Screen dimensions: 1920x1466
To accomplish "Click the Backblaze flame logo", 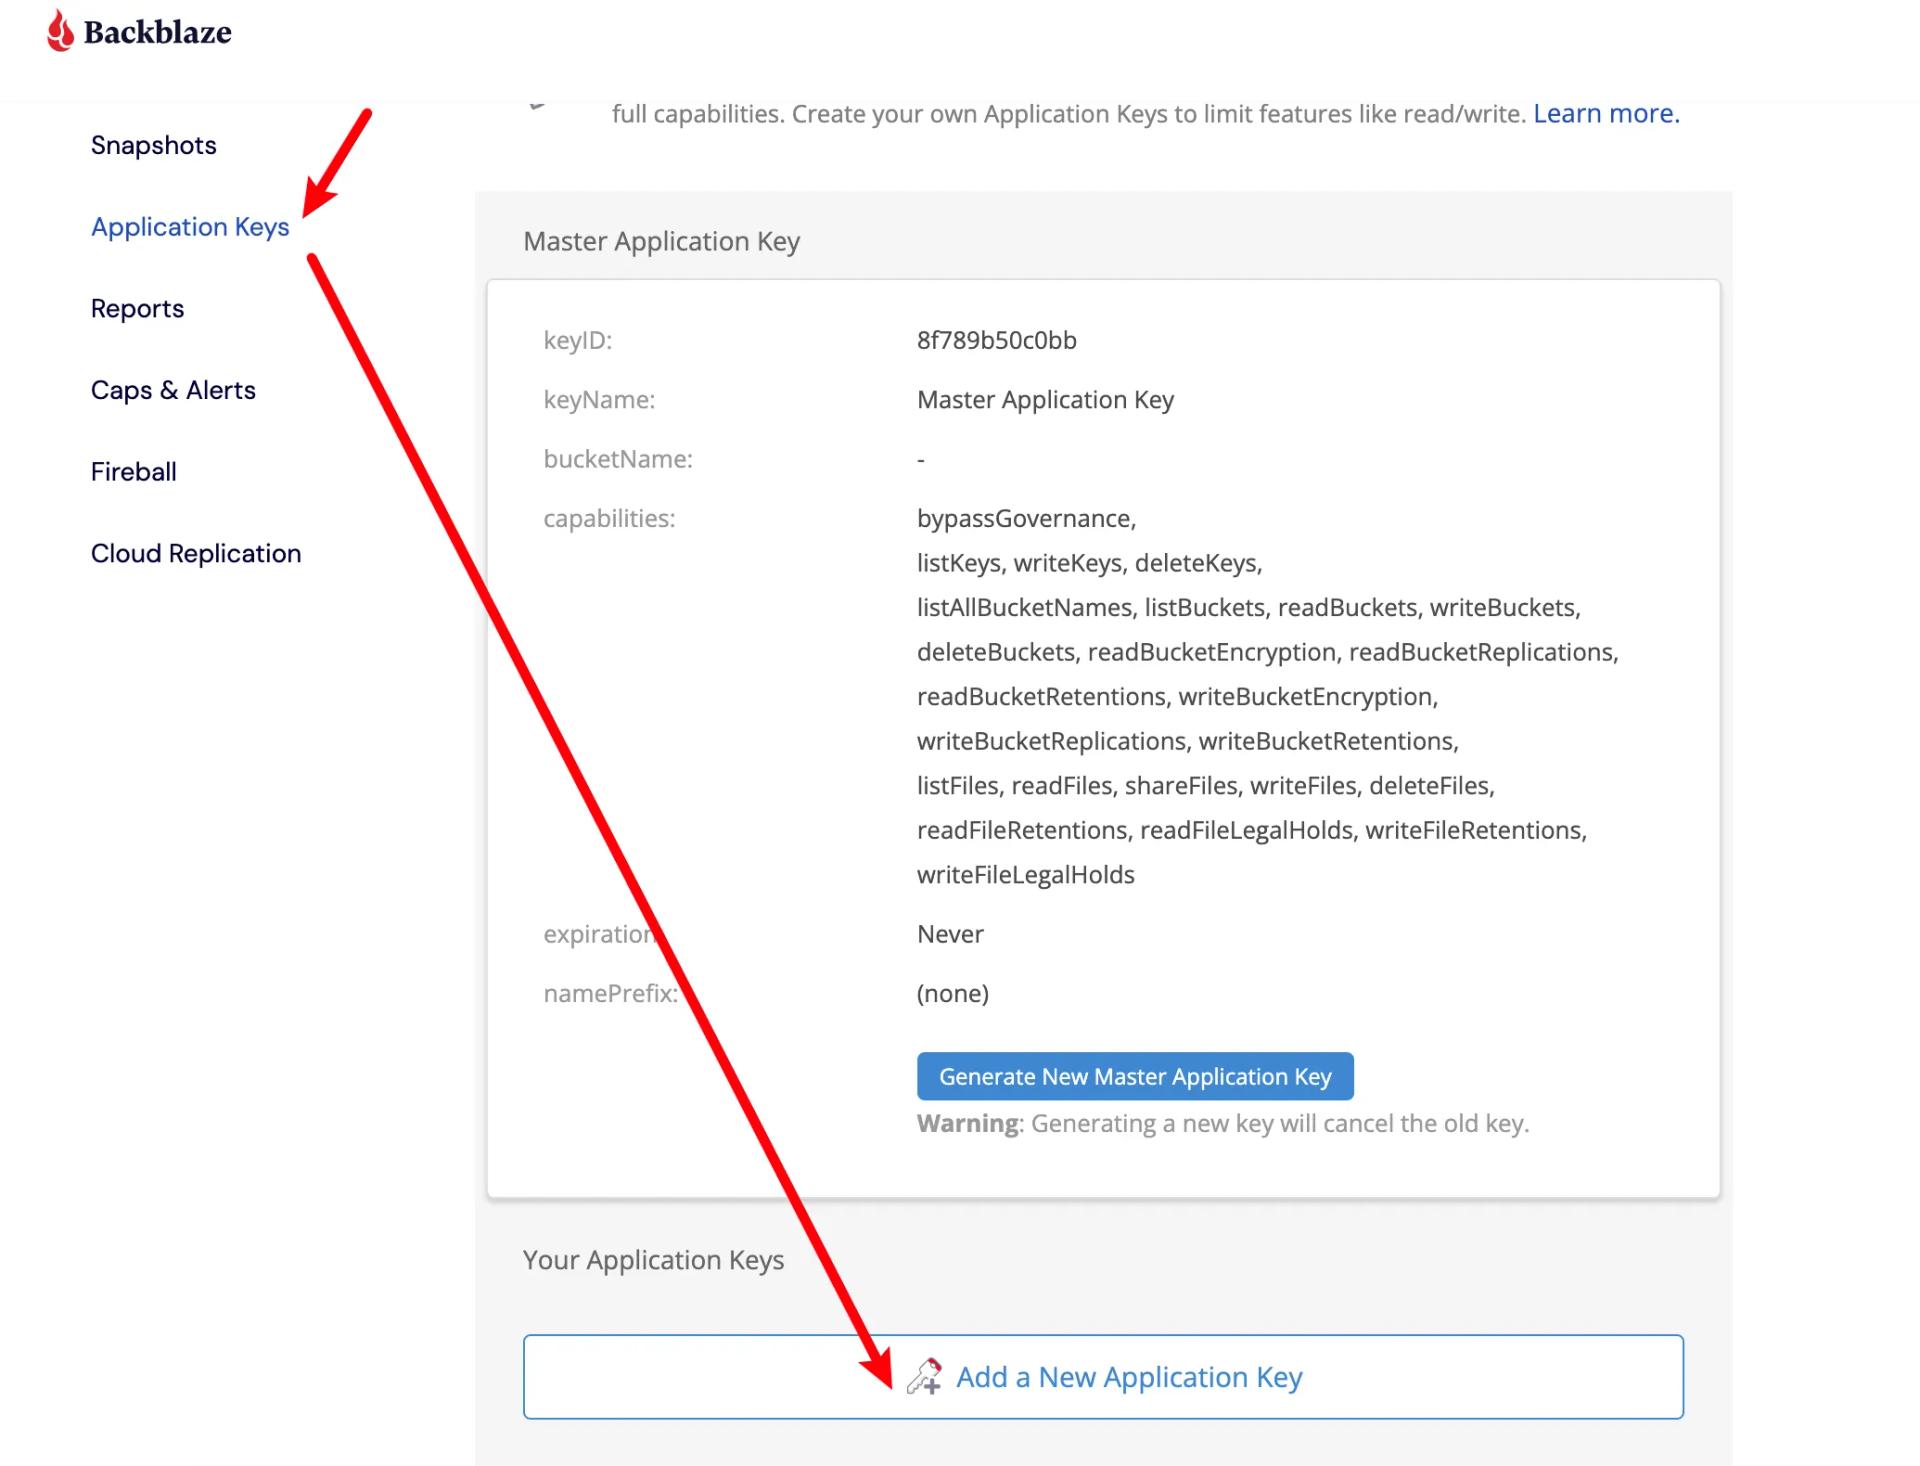I will [60, 30].
